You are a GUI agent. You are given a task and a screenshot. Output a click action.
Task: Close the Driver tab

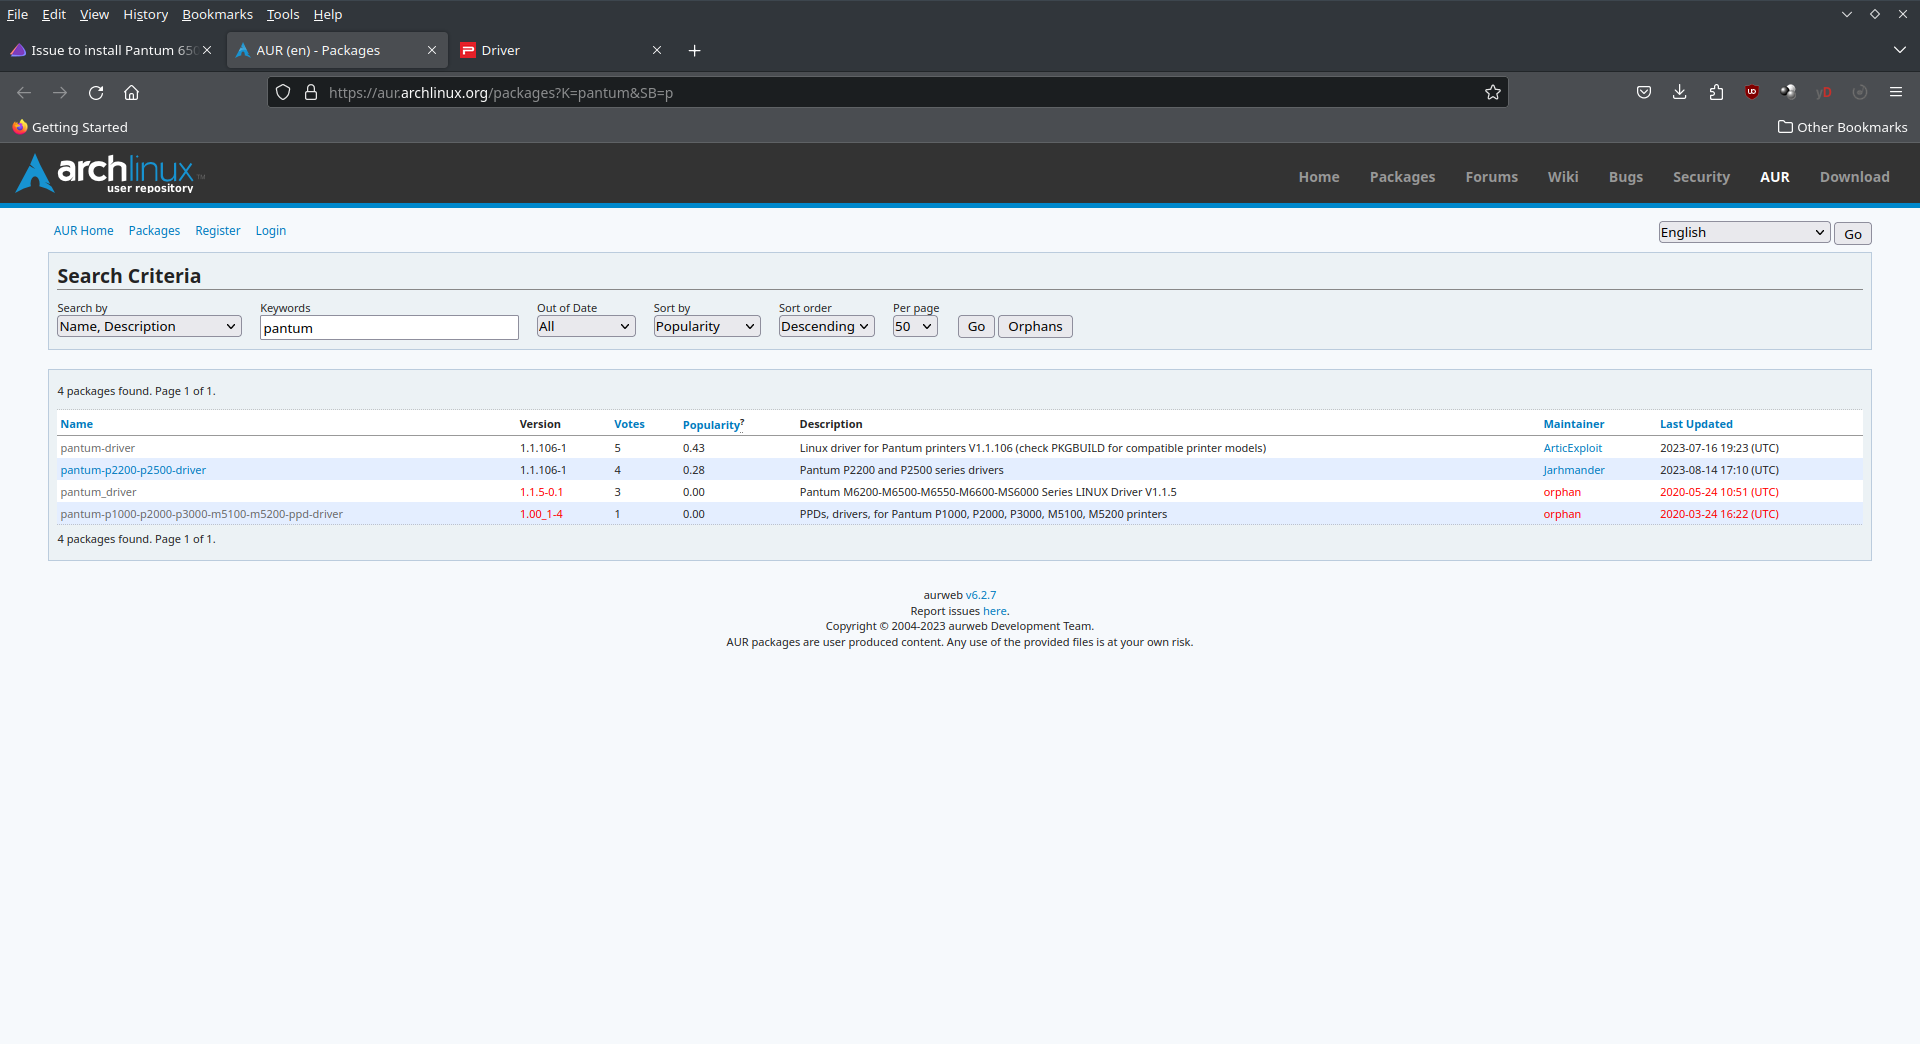tap(657, 50)
